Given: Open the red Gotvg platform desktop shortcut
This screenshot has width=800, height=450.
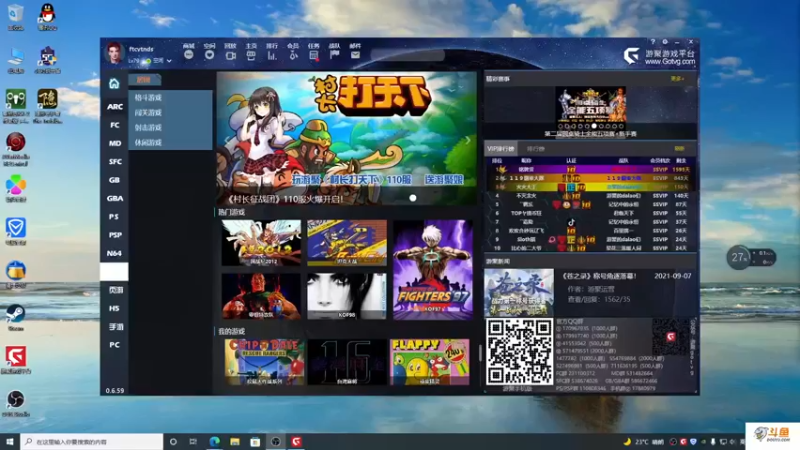Looking at the screenshot, I should (x=16, y=360).
